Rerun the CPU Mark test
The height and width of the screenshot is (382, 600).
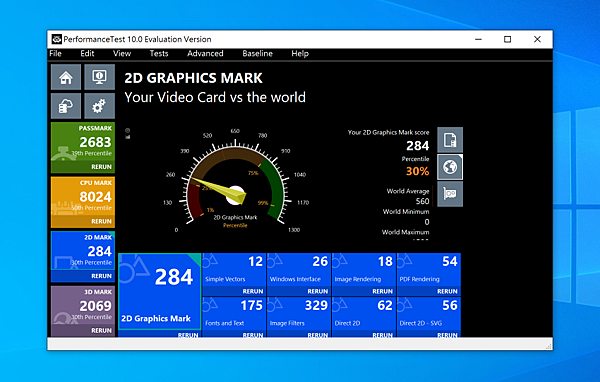click(x=101, y=221)
